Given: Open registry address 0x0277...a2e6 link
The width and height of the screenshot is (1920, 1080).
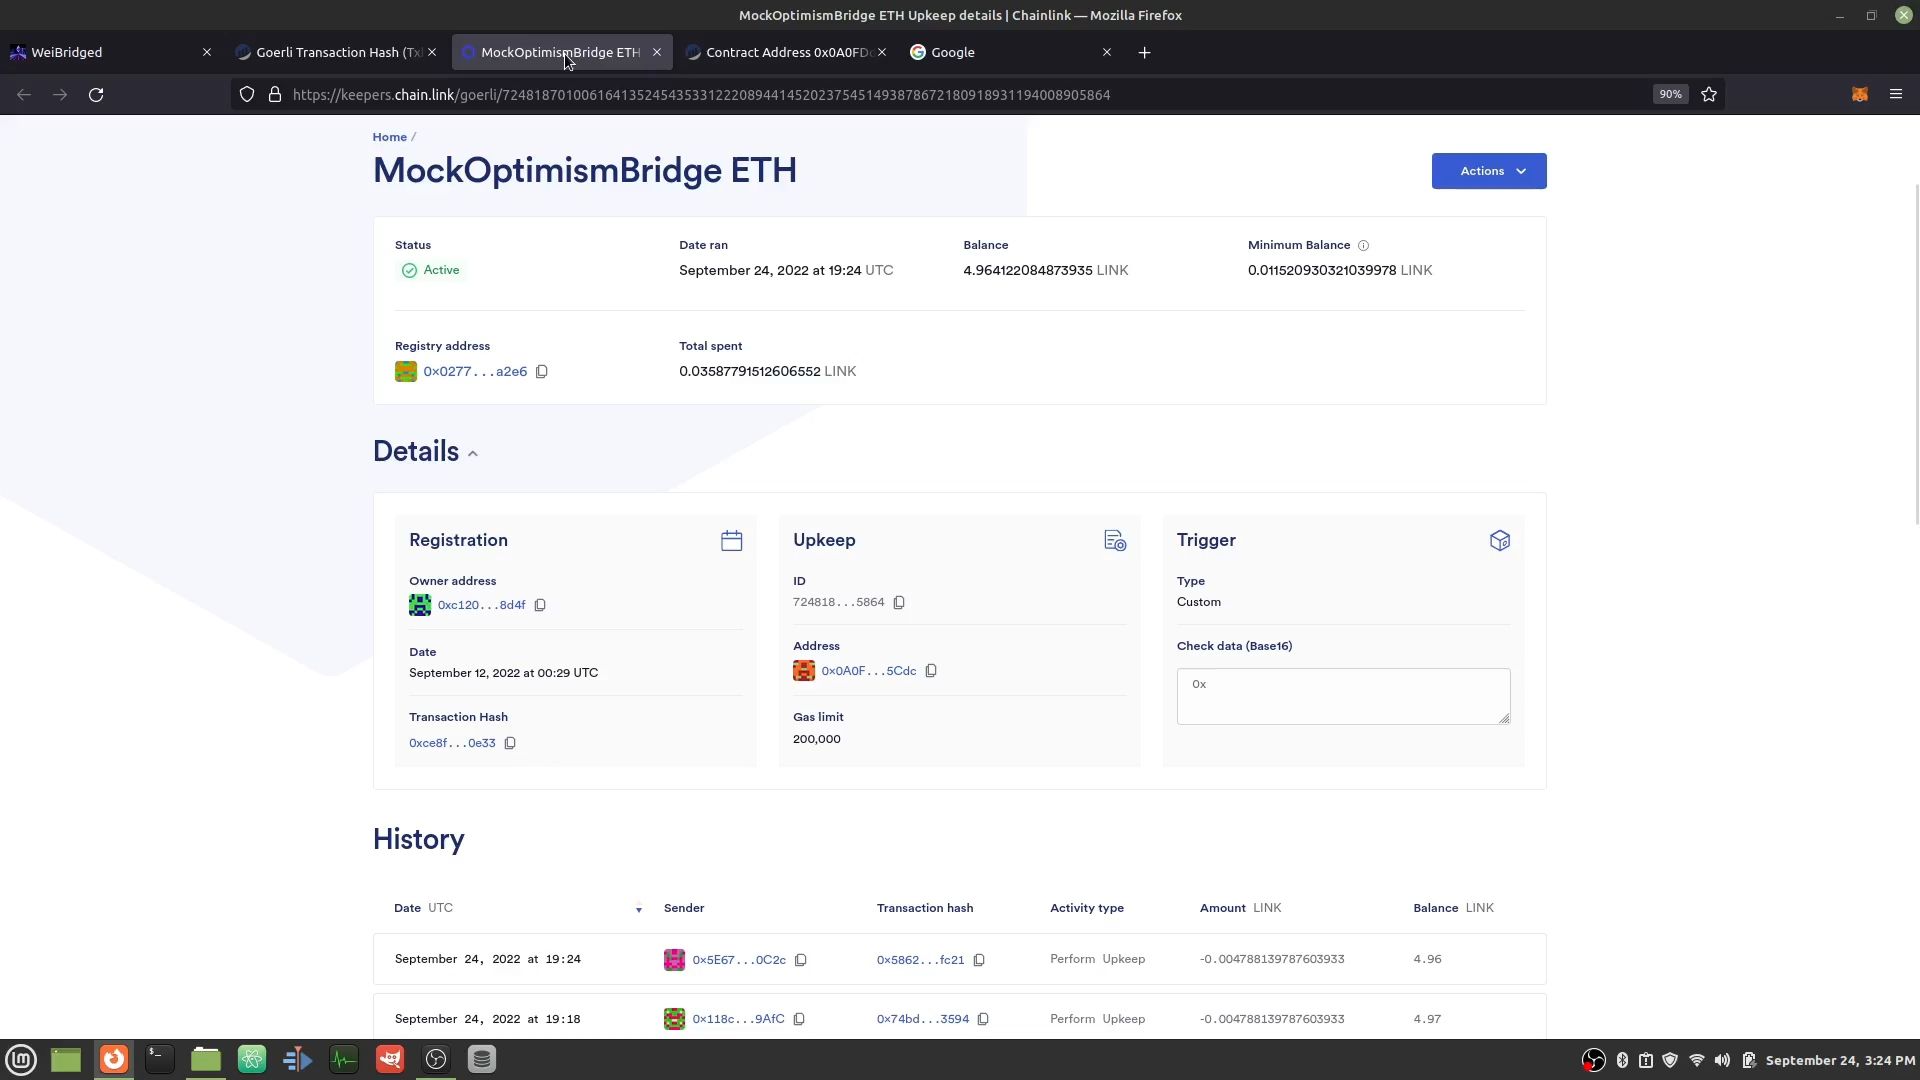Looking at the screenshot, I should [475, 372].
